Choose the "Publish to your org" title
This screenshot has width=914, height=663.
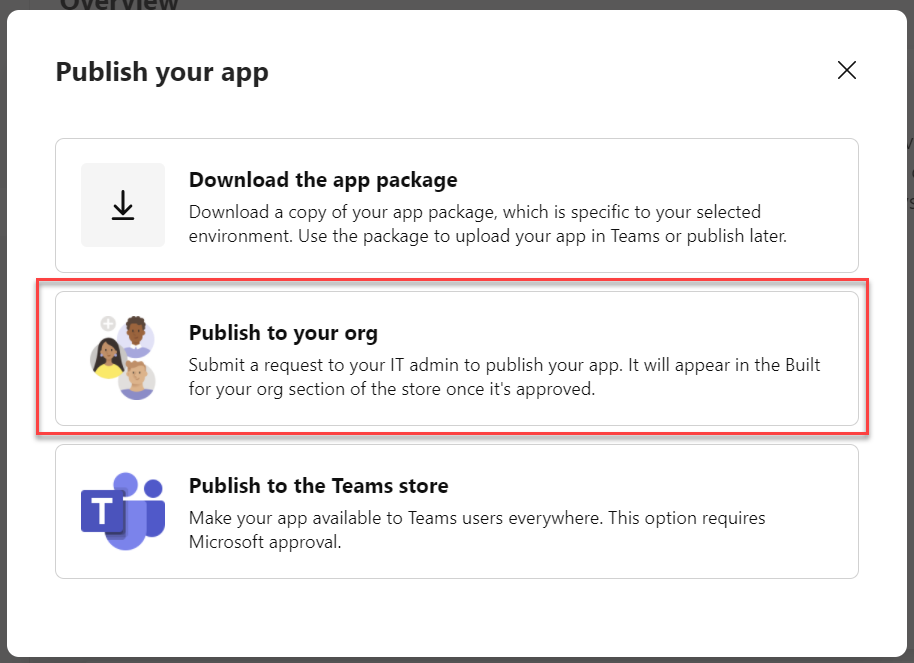click(283, 333)
